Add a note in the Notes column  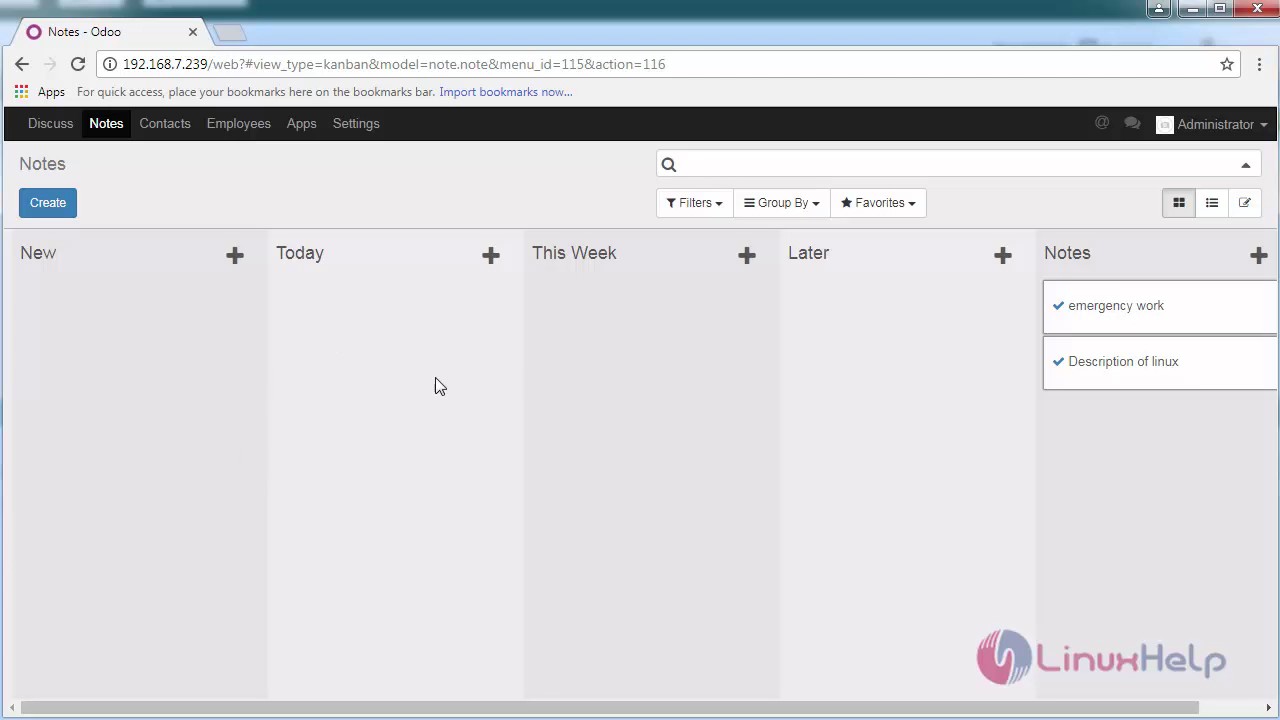click(1259, 256)
